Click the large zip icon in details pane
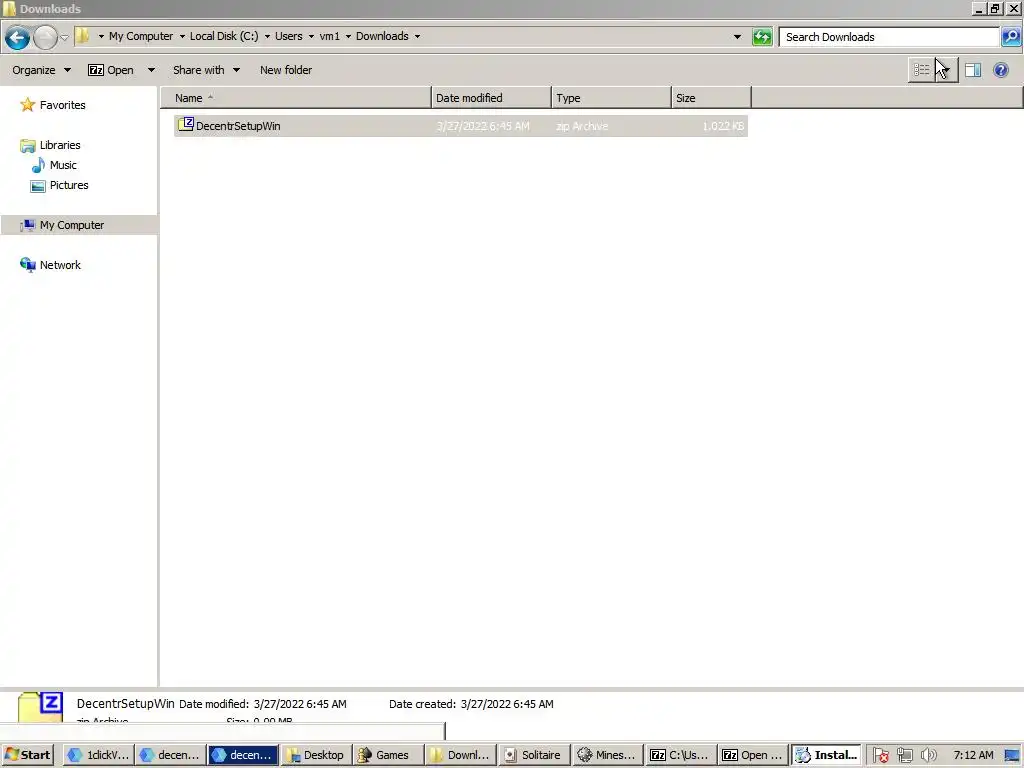1024x768 pixels. (x=40, y=707)
